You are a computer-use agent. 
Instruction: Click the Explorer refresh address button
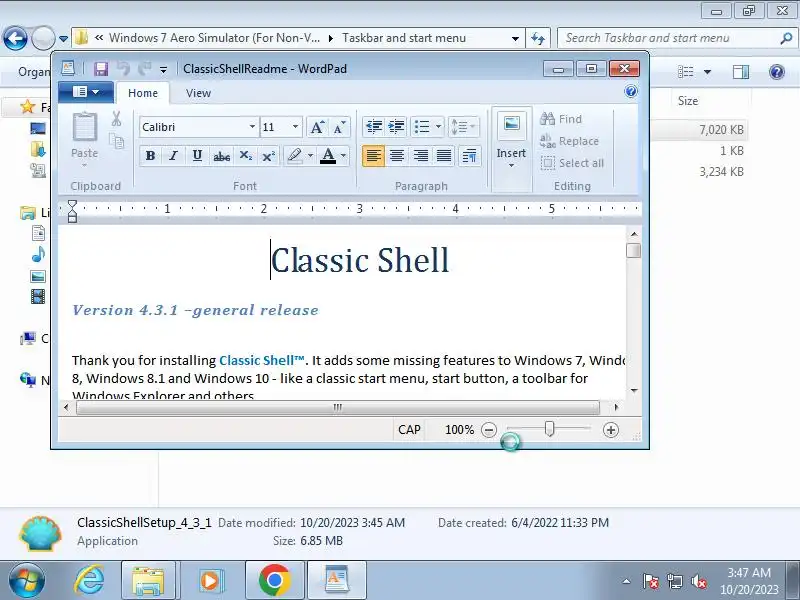pos(538,38)
